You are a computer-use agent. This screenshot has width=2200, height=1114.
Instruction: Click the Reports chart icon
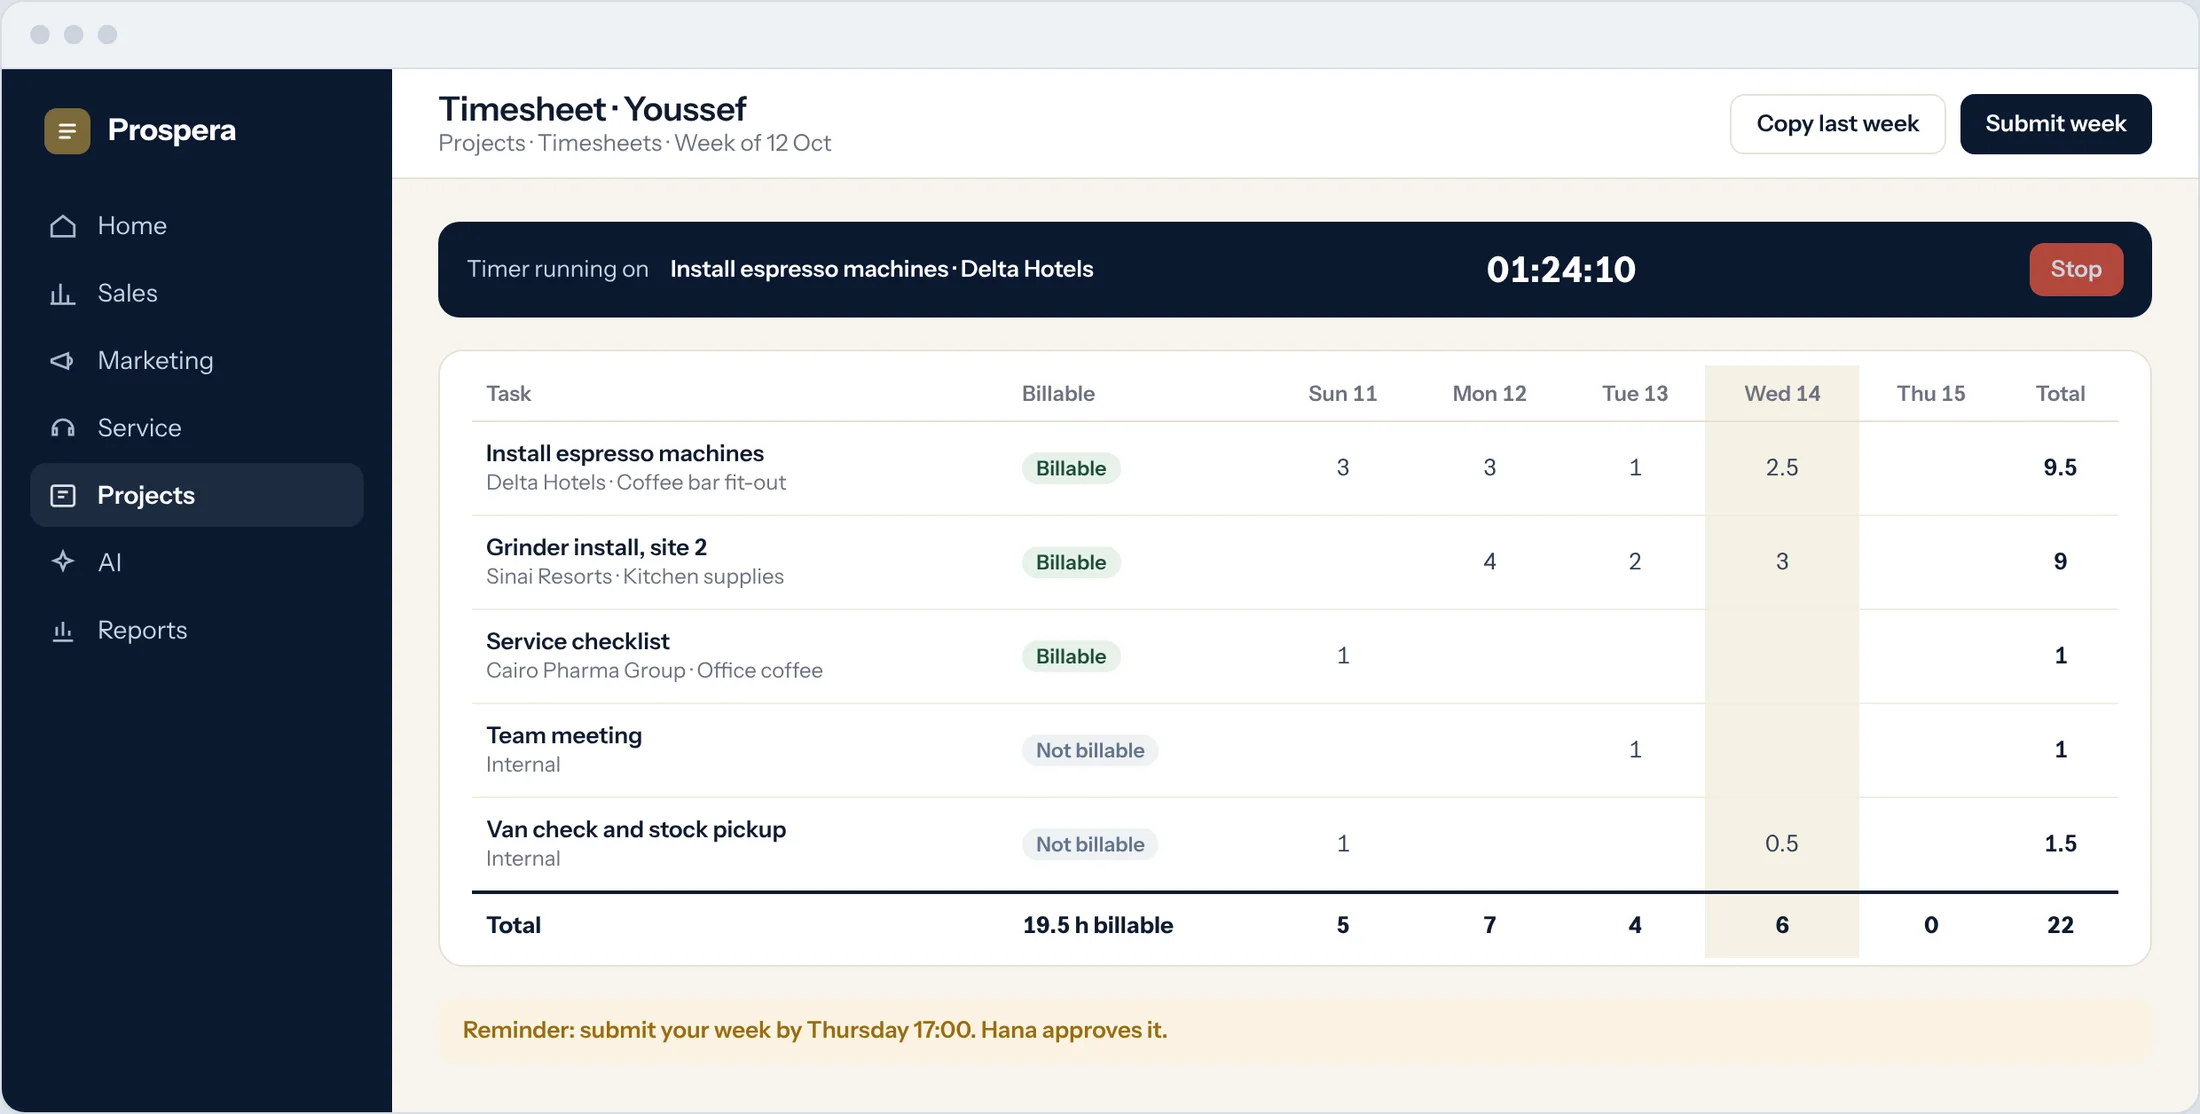pos(63,630)
